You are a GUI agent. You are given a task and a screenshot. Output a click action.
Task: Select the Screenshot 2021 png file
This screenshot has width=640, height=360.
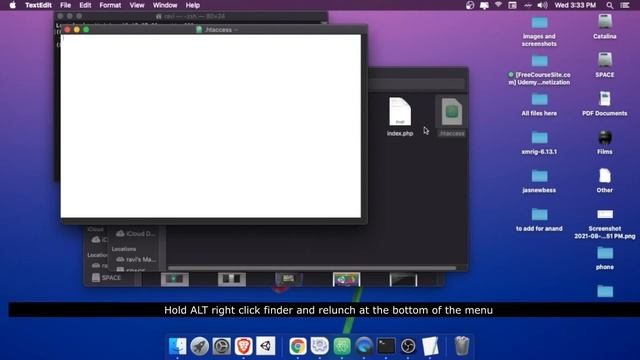605,224
